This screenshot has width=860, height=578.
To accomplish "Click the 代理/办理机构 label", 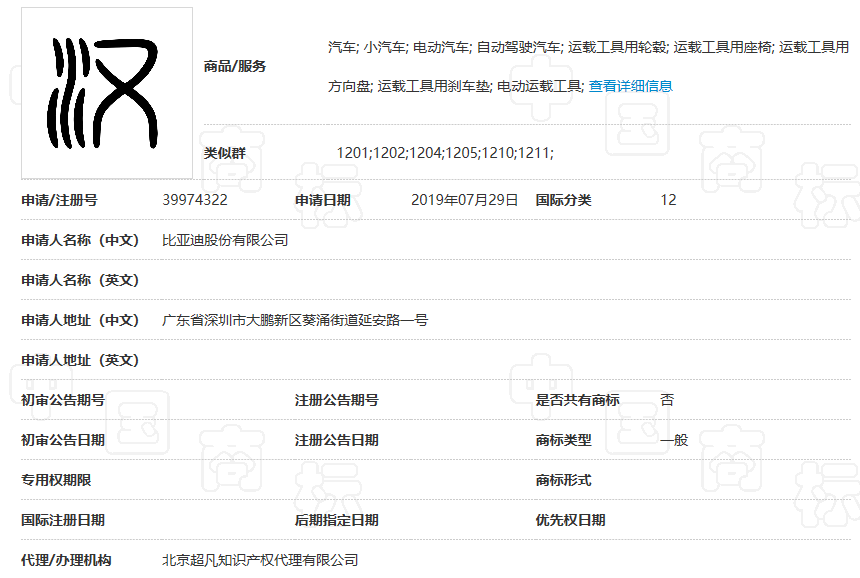I will (66, 560).
